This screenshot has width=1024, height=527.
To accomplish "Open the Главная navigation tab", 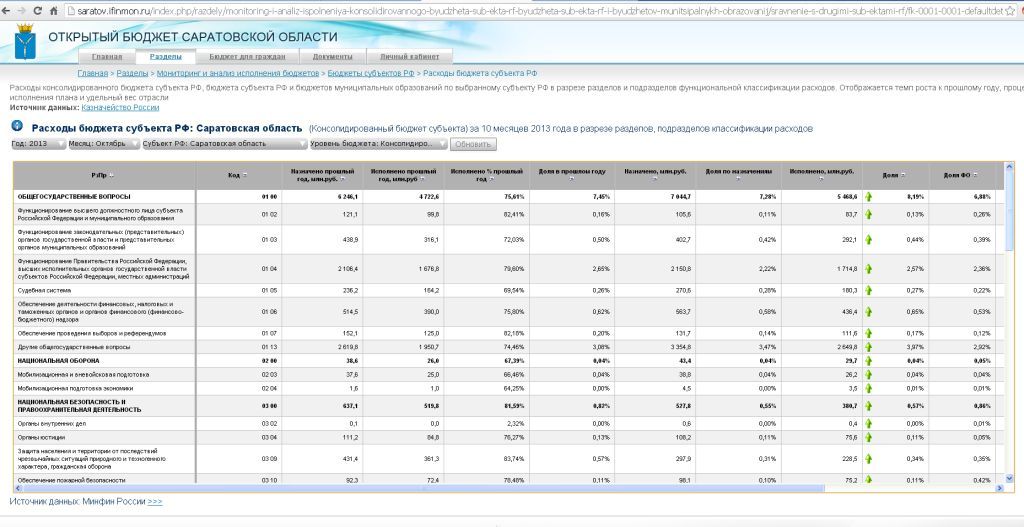I will 106,57.
